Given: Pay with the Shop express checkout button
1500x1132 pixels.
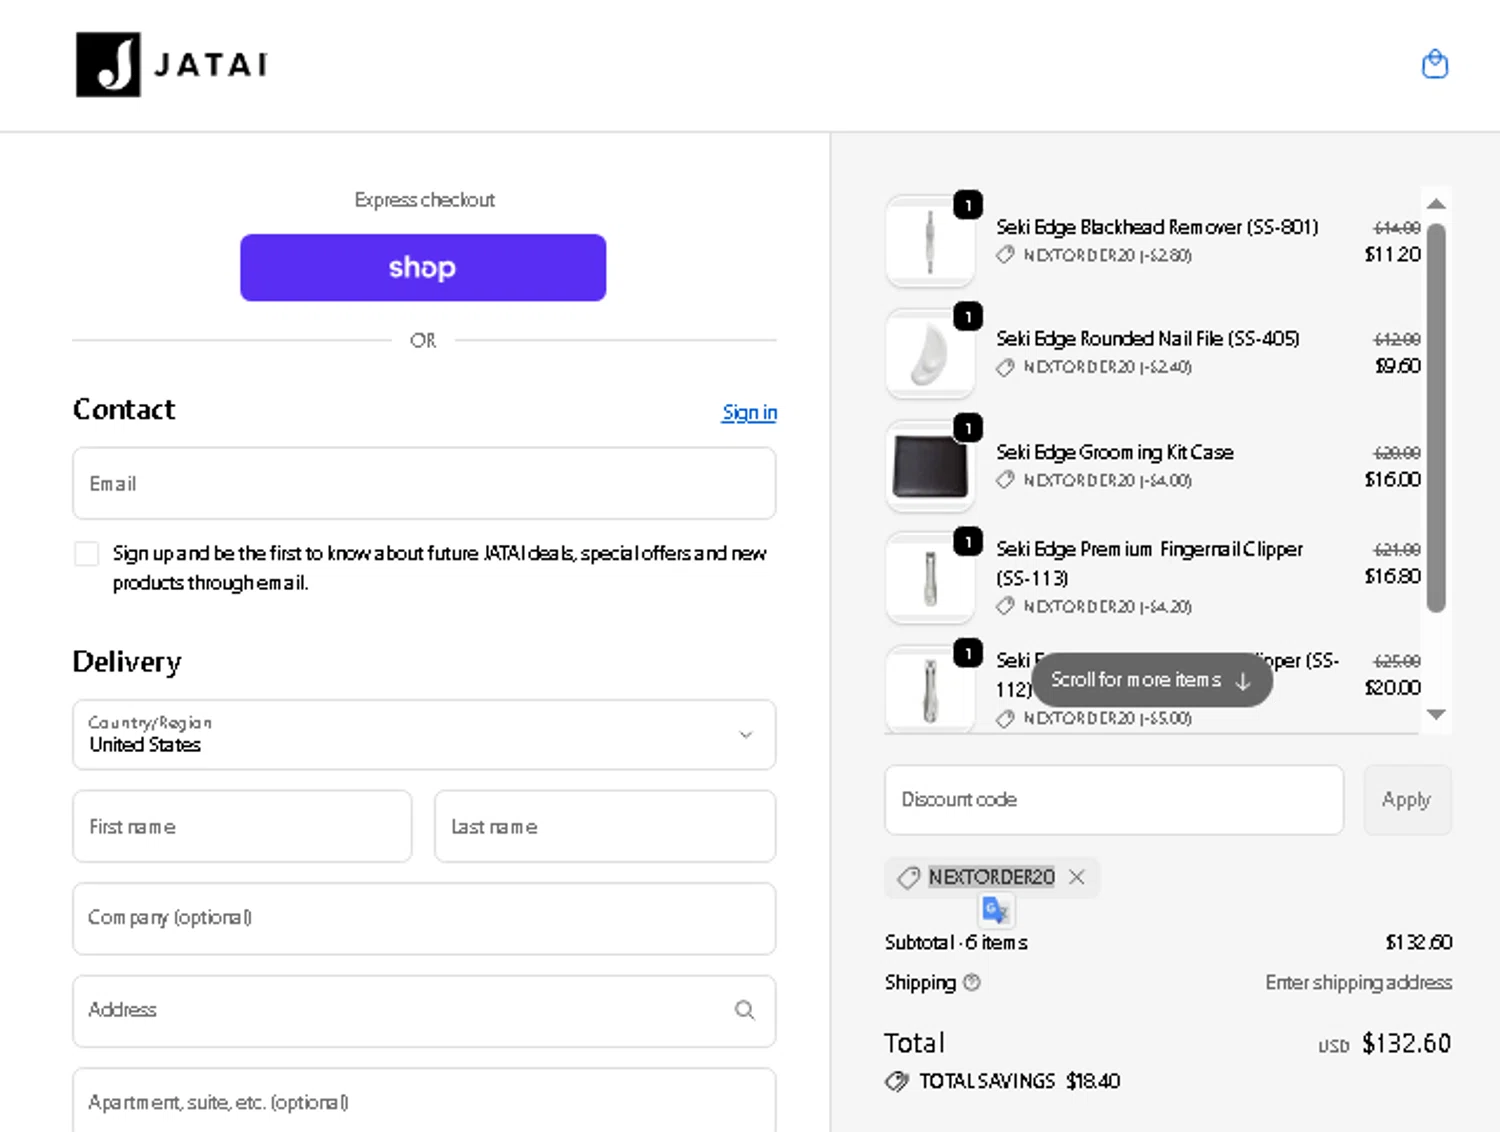Looking at the screenshot, I should click(x=423, y=268).
